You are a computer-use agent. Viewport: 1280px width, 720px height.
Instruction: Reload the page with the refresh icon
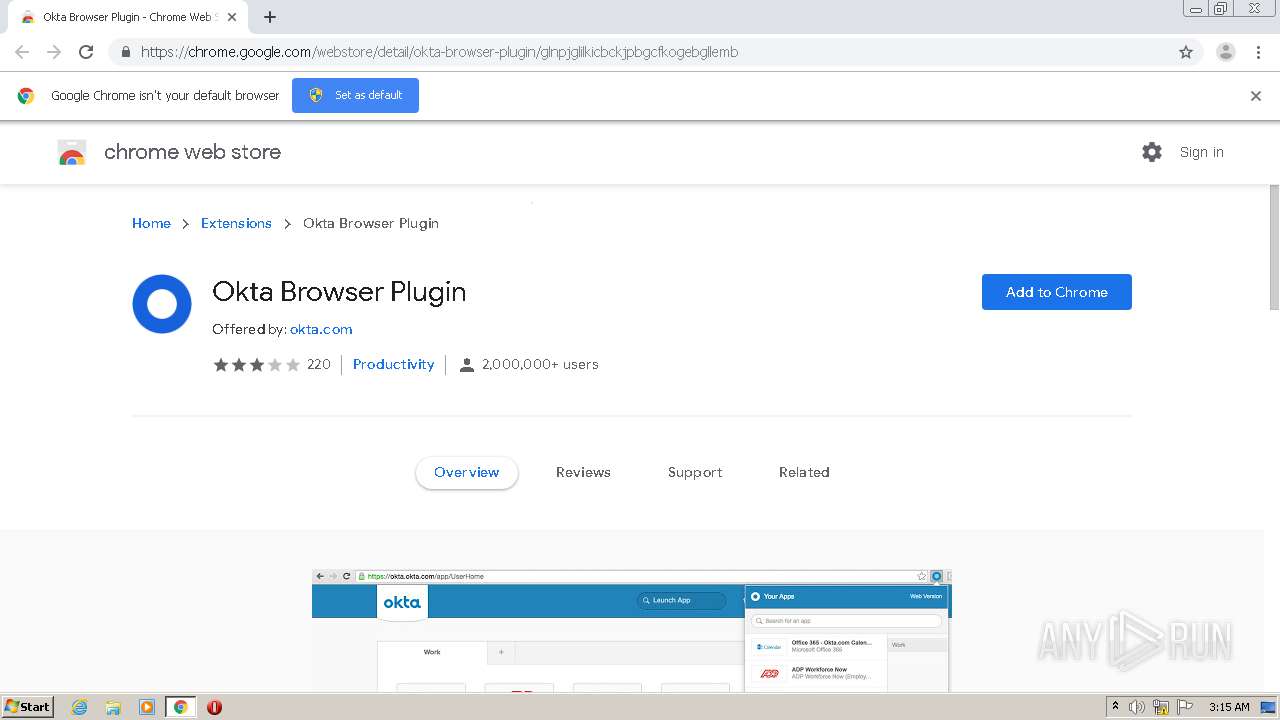(86, 52)
